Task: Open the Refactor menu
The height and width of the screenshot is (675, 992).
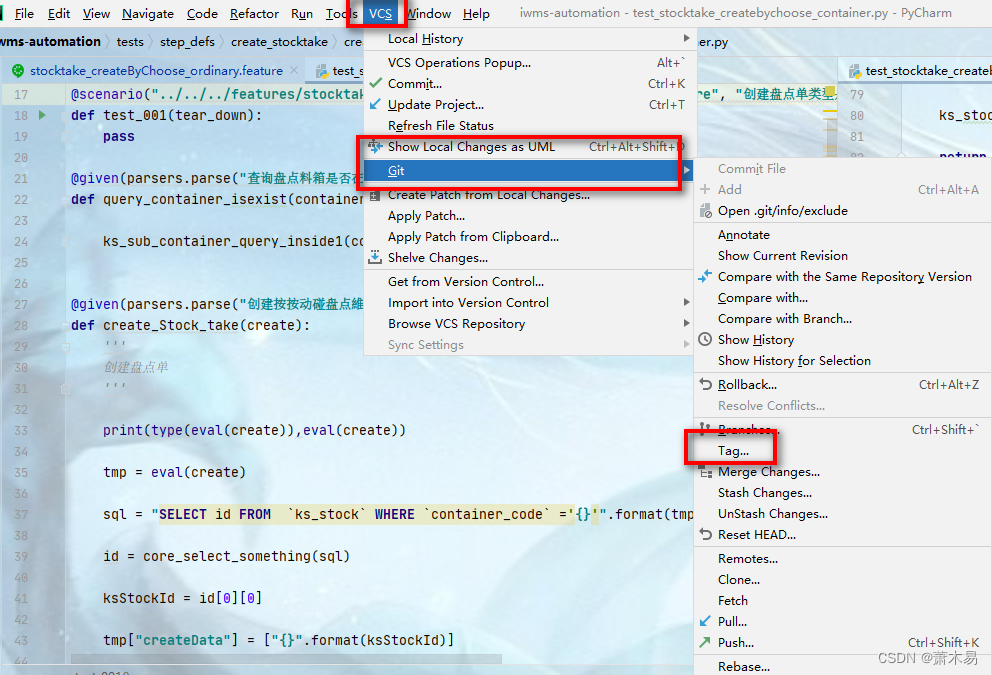Action: [x=254, y=13]
